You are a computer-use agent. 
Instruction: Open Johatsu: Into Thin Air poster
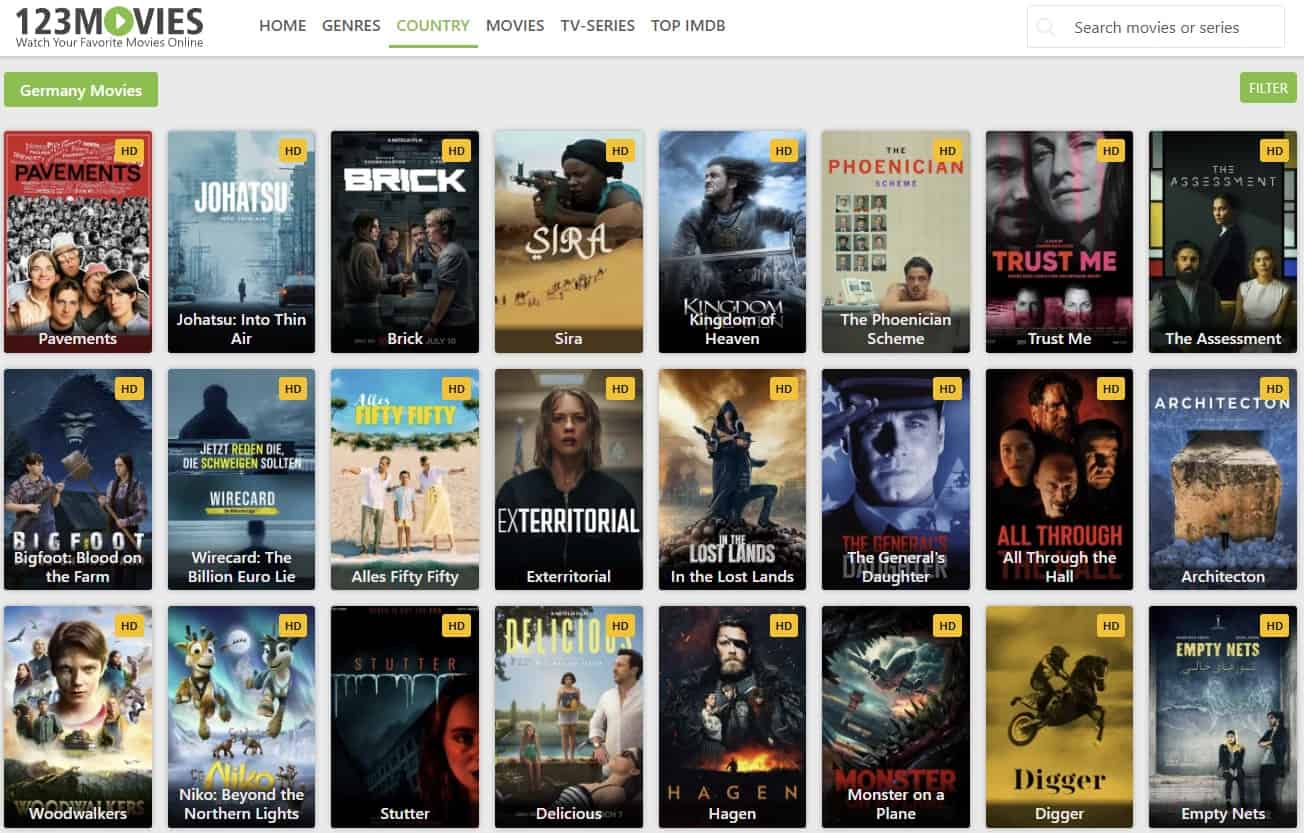241,242
